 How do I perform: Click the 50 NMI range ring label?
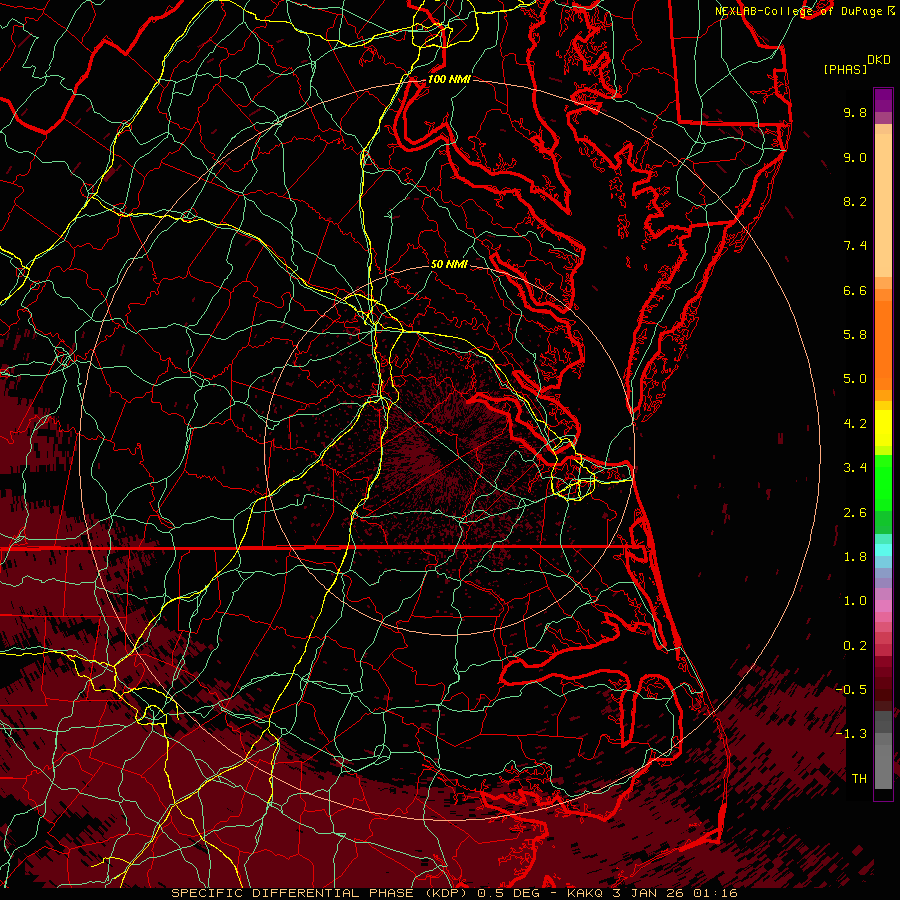coord(449,264)
